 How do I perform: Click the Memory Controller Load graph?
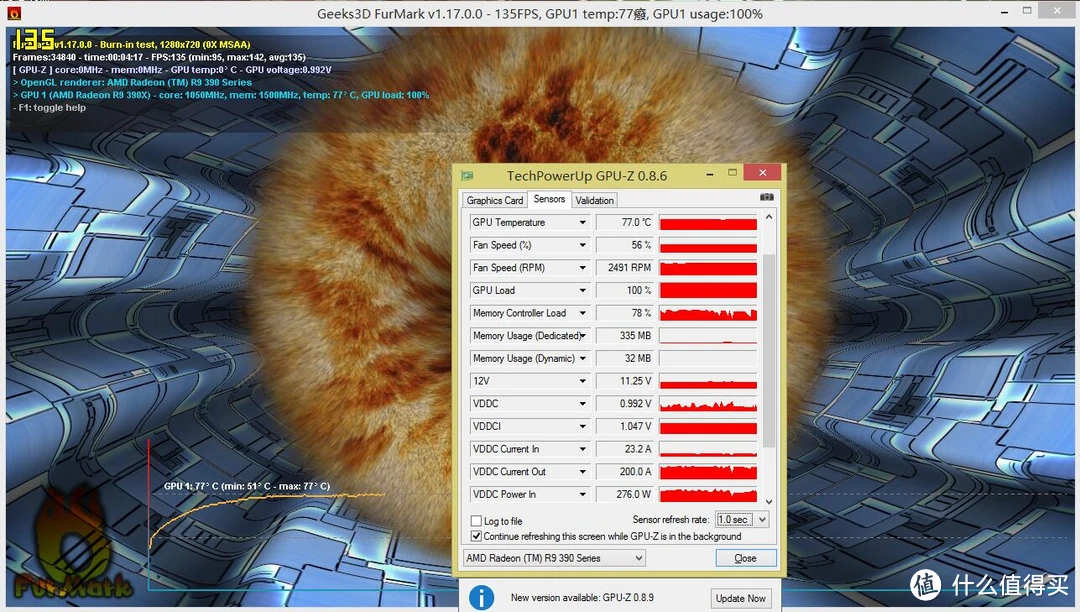708,313
